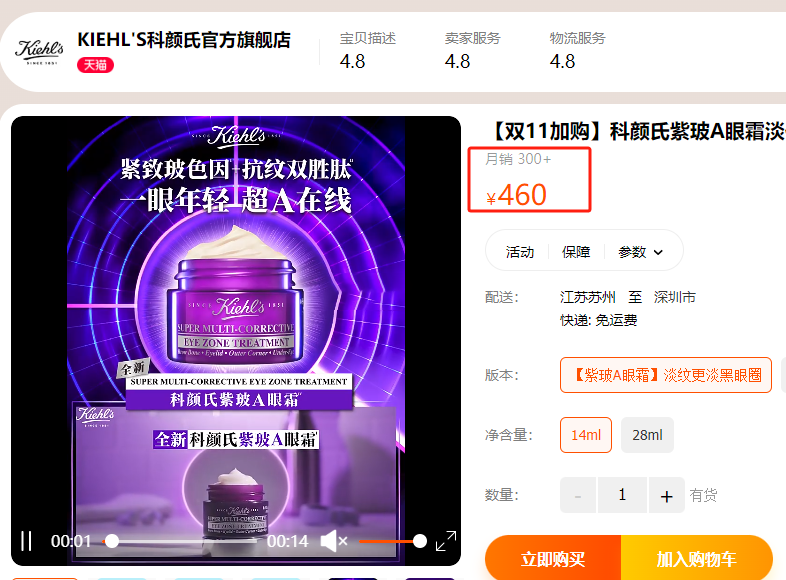Decrease quantity with the minus button
Screen dimensions: 786x580
(578, 495)
